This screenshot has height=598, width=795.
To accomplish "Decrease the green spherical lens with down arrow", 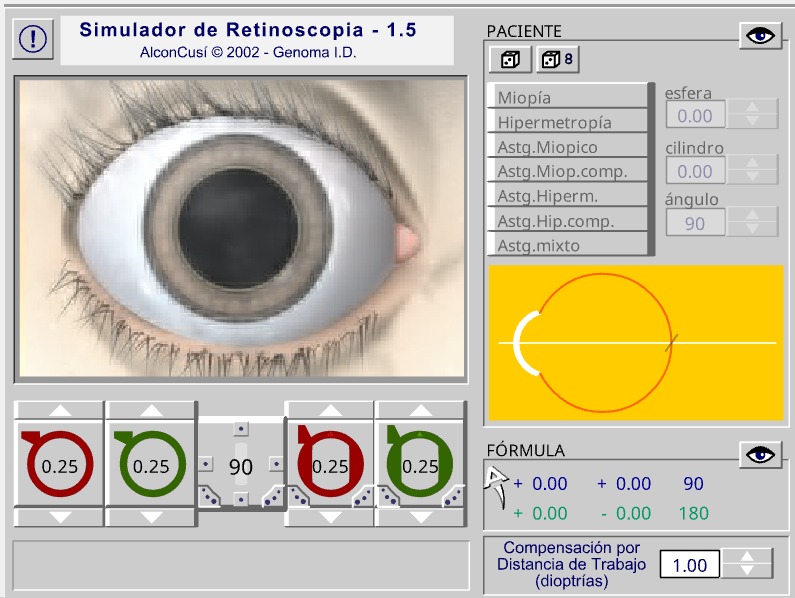I will pos(151,517).
